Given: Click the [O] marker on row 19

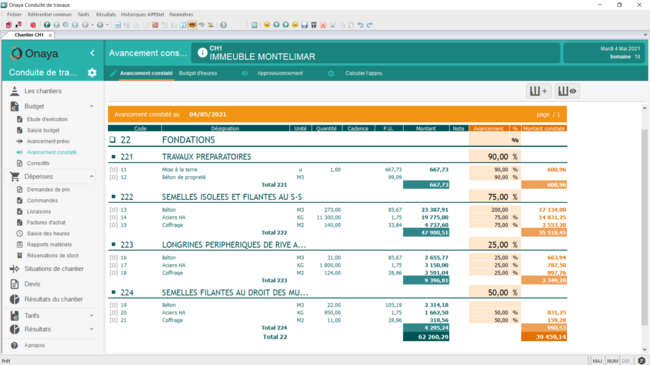Looking at the screenshot, I should pos(114,305).
